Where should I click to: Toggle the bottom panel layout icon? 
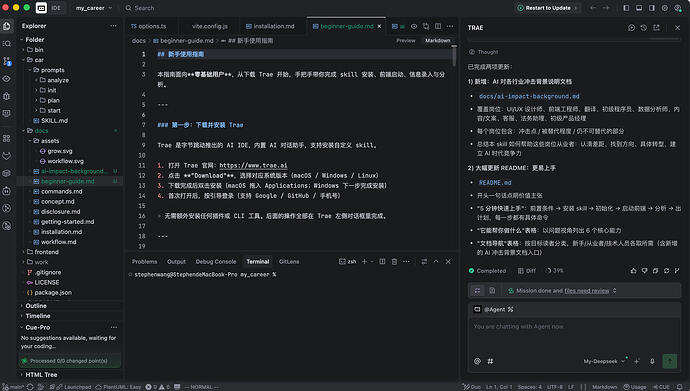tap(639, 8)
